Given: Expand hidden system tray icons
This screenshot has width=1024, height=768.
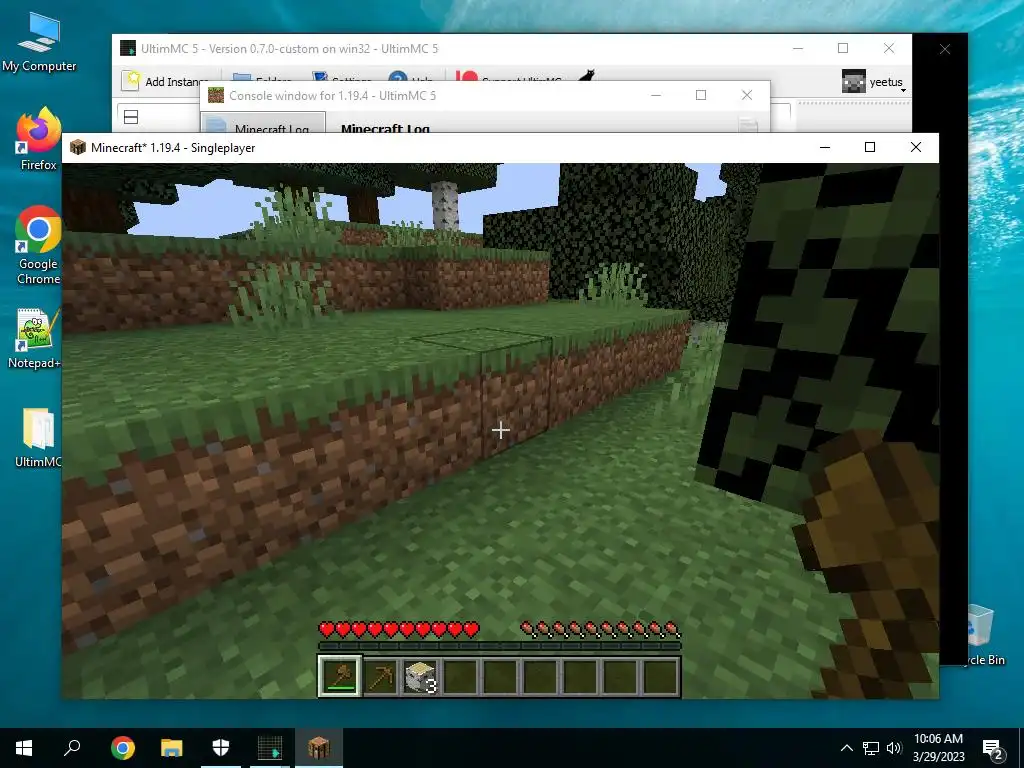Looking at the screenshot, I should coord(846,748).
